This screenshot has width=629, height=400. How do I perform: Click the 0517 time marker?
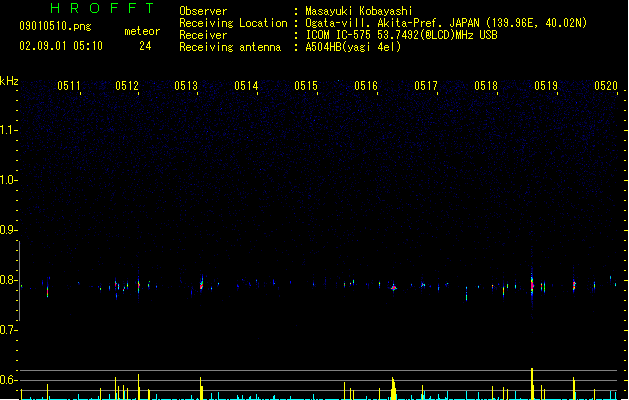[x=426, y=86]
